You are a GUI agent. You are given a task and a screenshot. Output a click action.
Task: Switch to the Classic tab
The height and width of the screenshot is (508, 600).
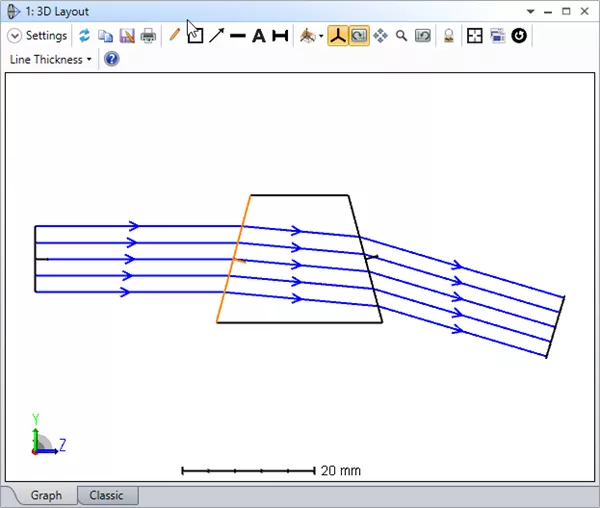(x=106, y=495)
